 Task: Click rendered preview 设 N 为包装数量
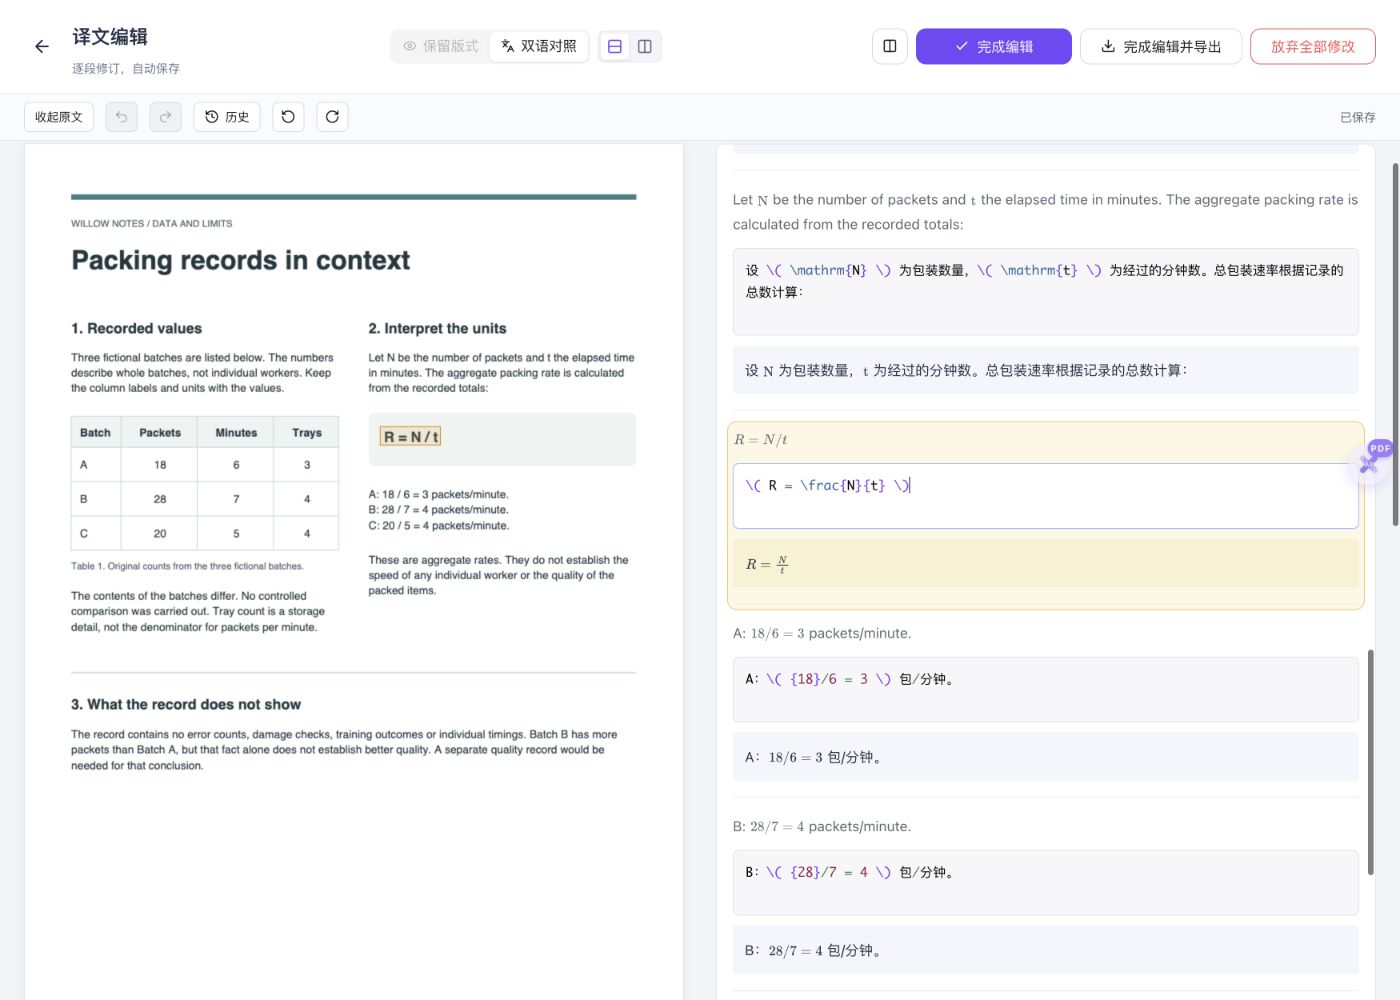pyautogui.click(x=1045, y=370)
